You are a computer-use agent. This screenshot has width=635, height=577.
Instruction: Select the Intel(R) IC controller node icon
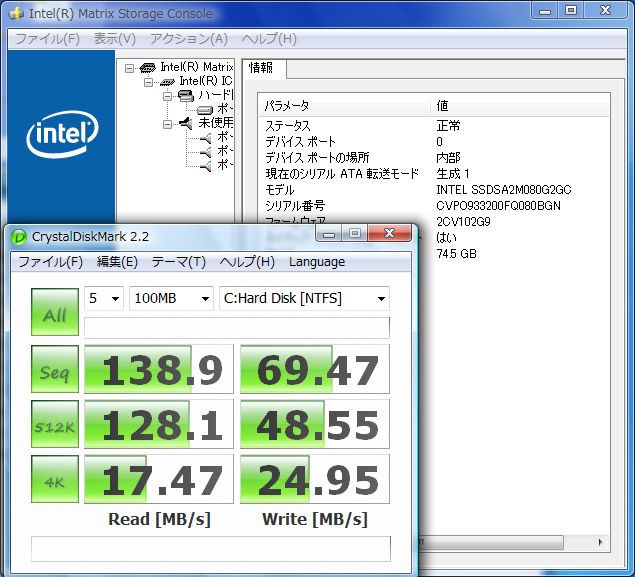pyautogui.click(x=167, y=82)
